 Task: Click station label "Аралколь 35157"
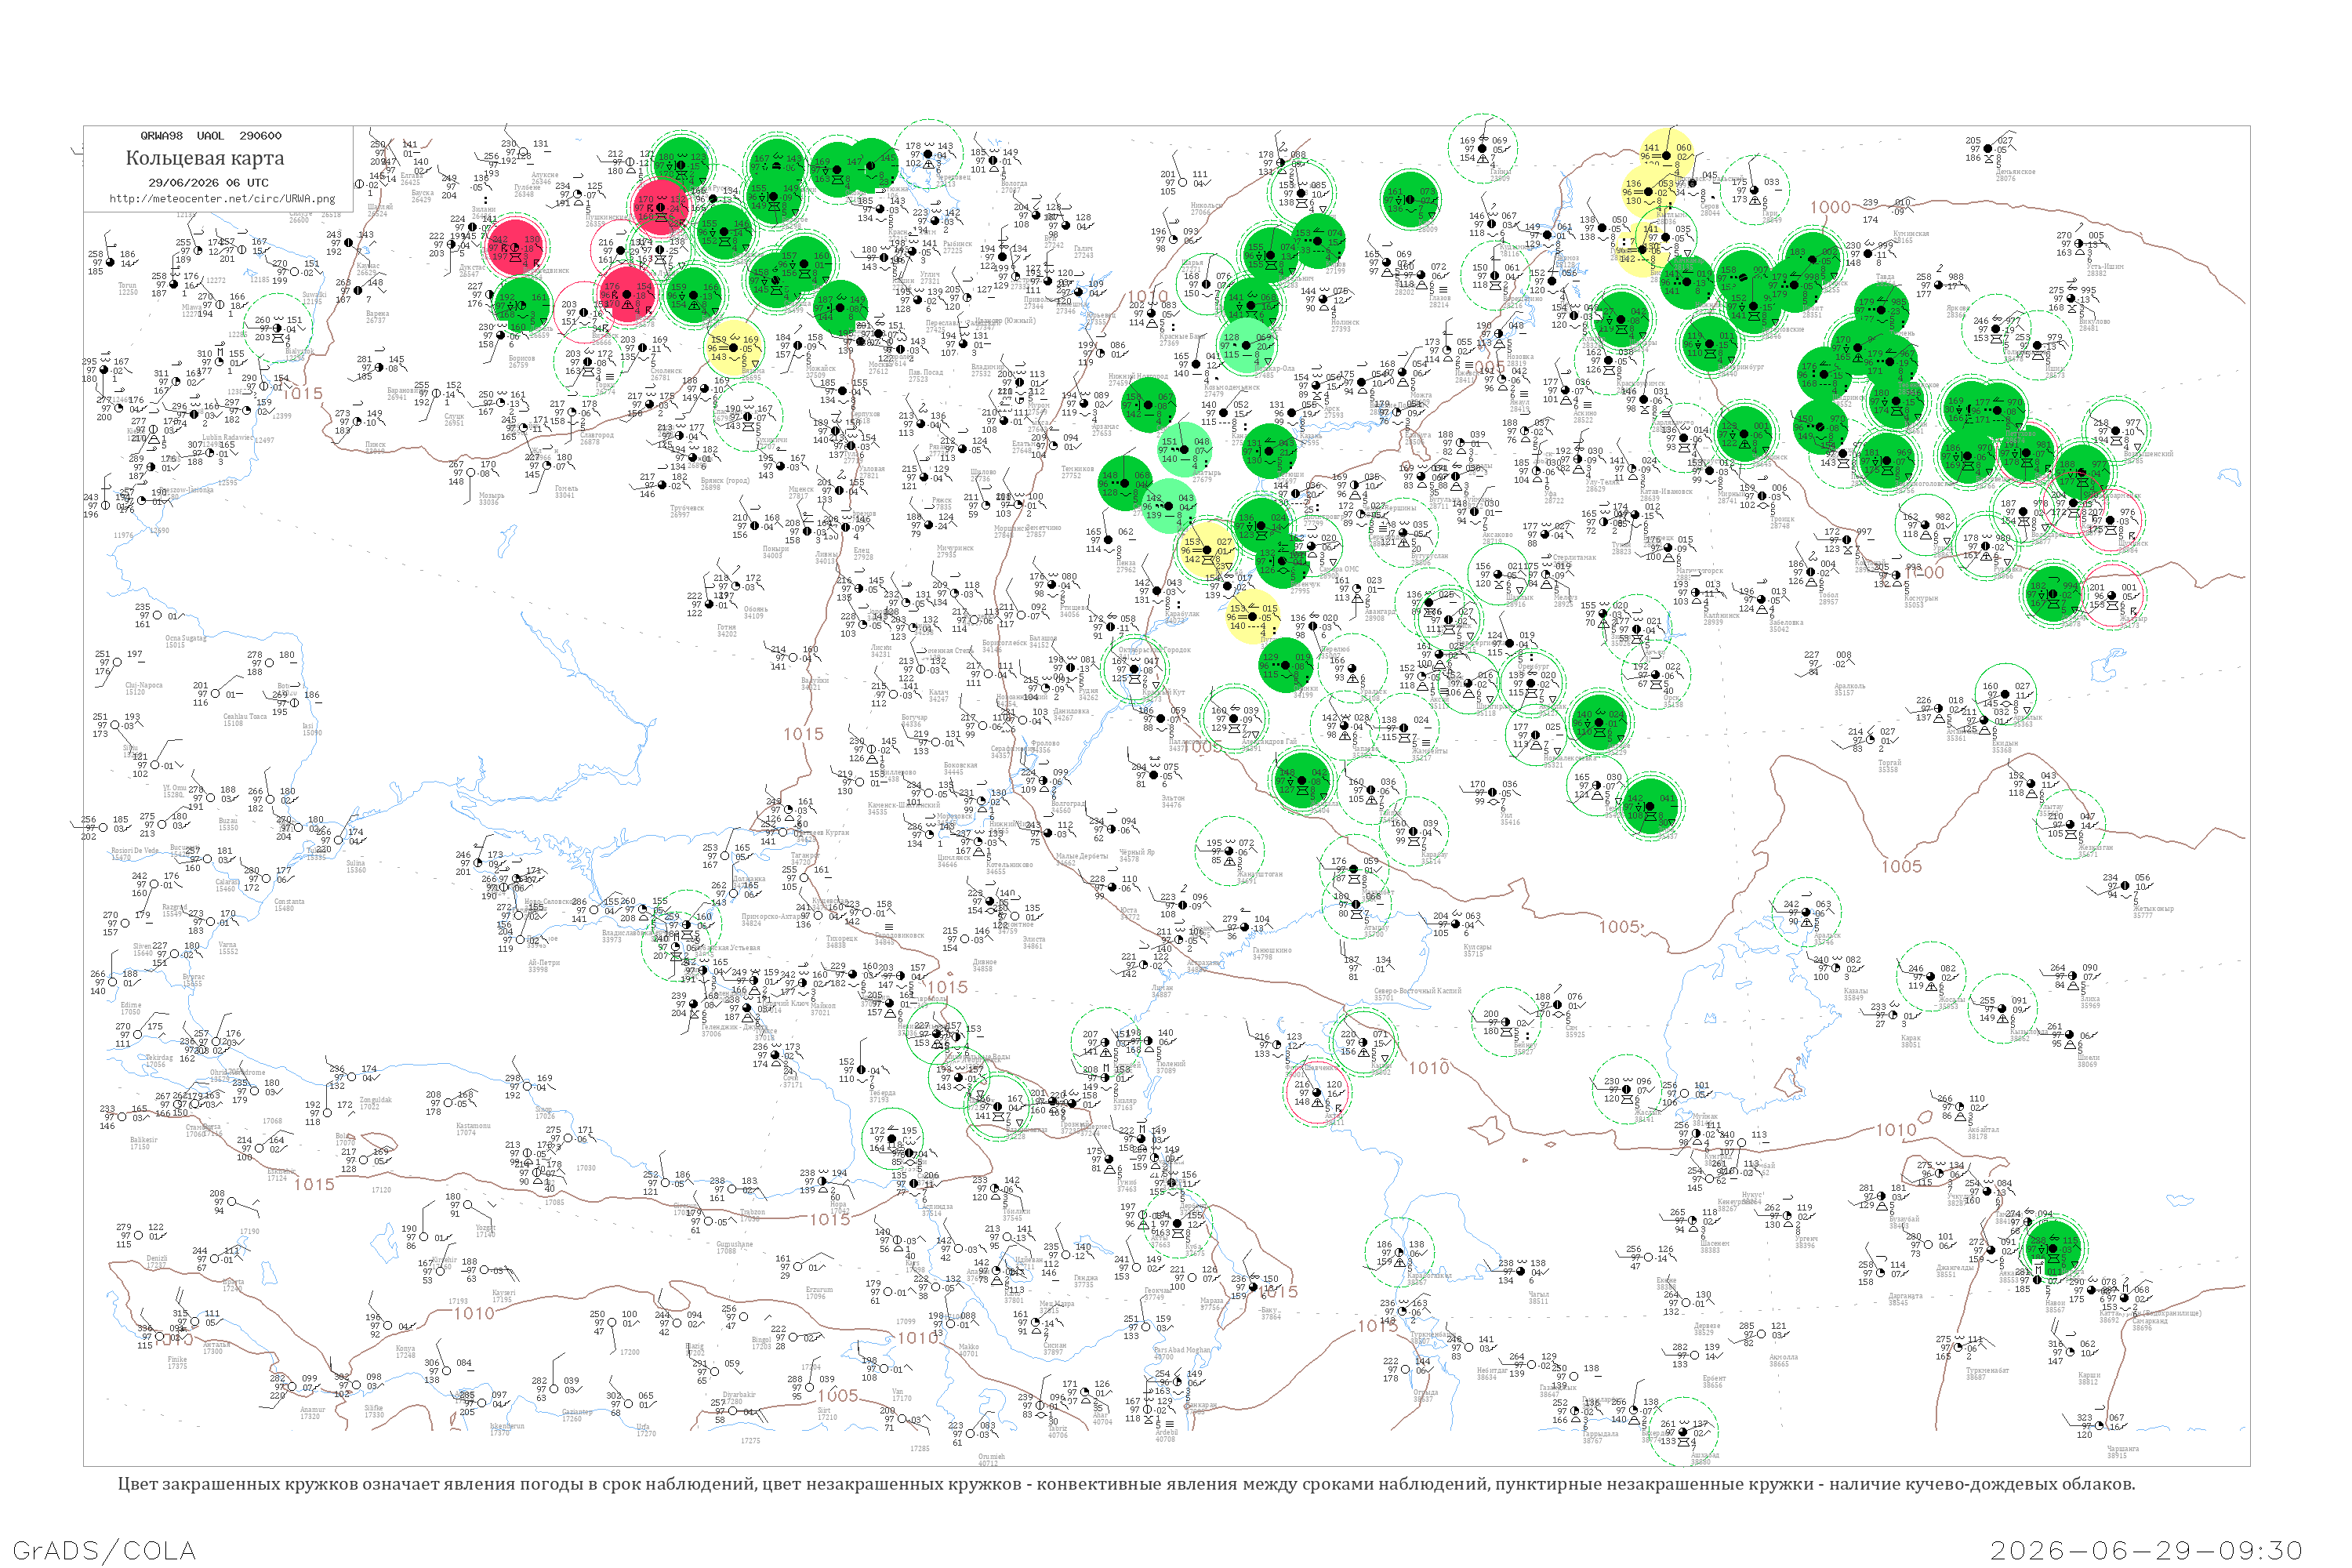tap(1850, 689)
